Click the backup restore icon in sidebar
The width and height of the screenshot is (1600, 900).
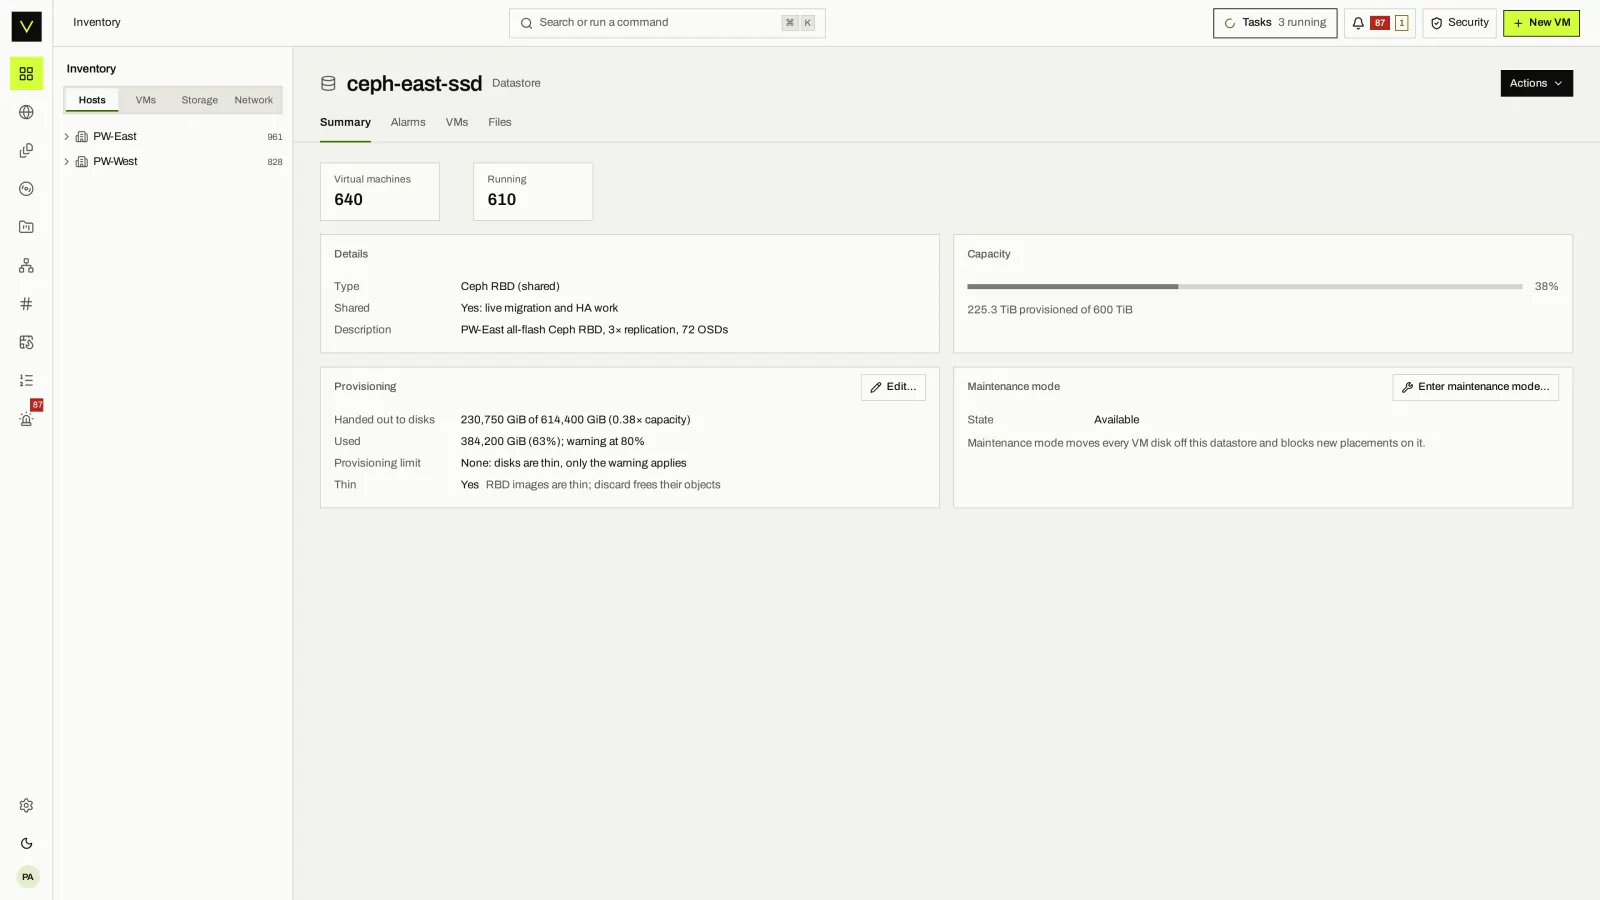[x=26, y=342]
